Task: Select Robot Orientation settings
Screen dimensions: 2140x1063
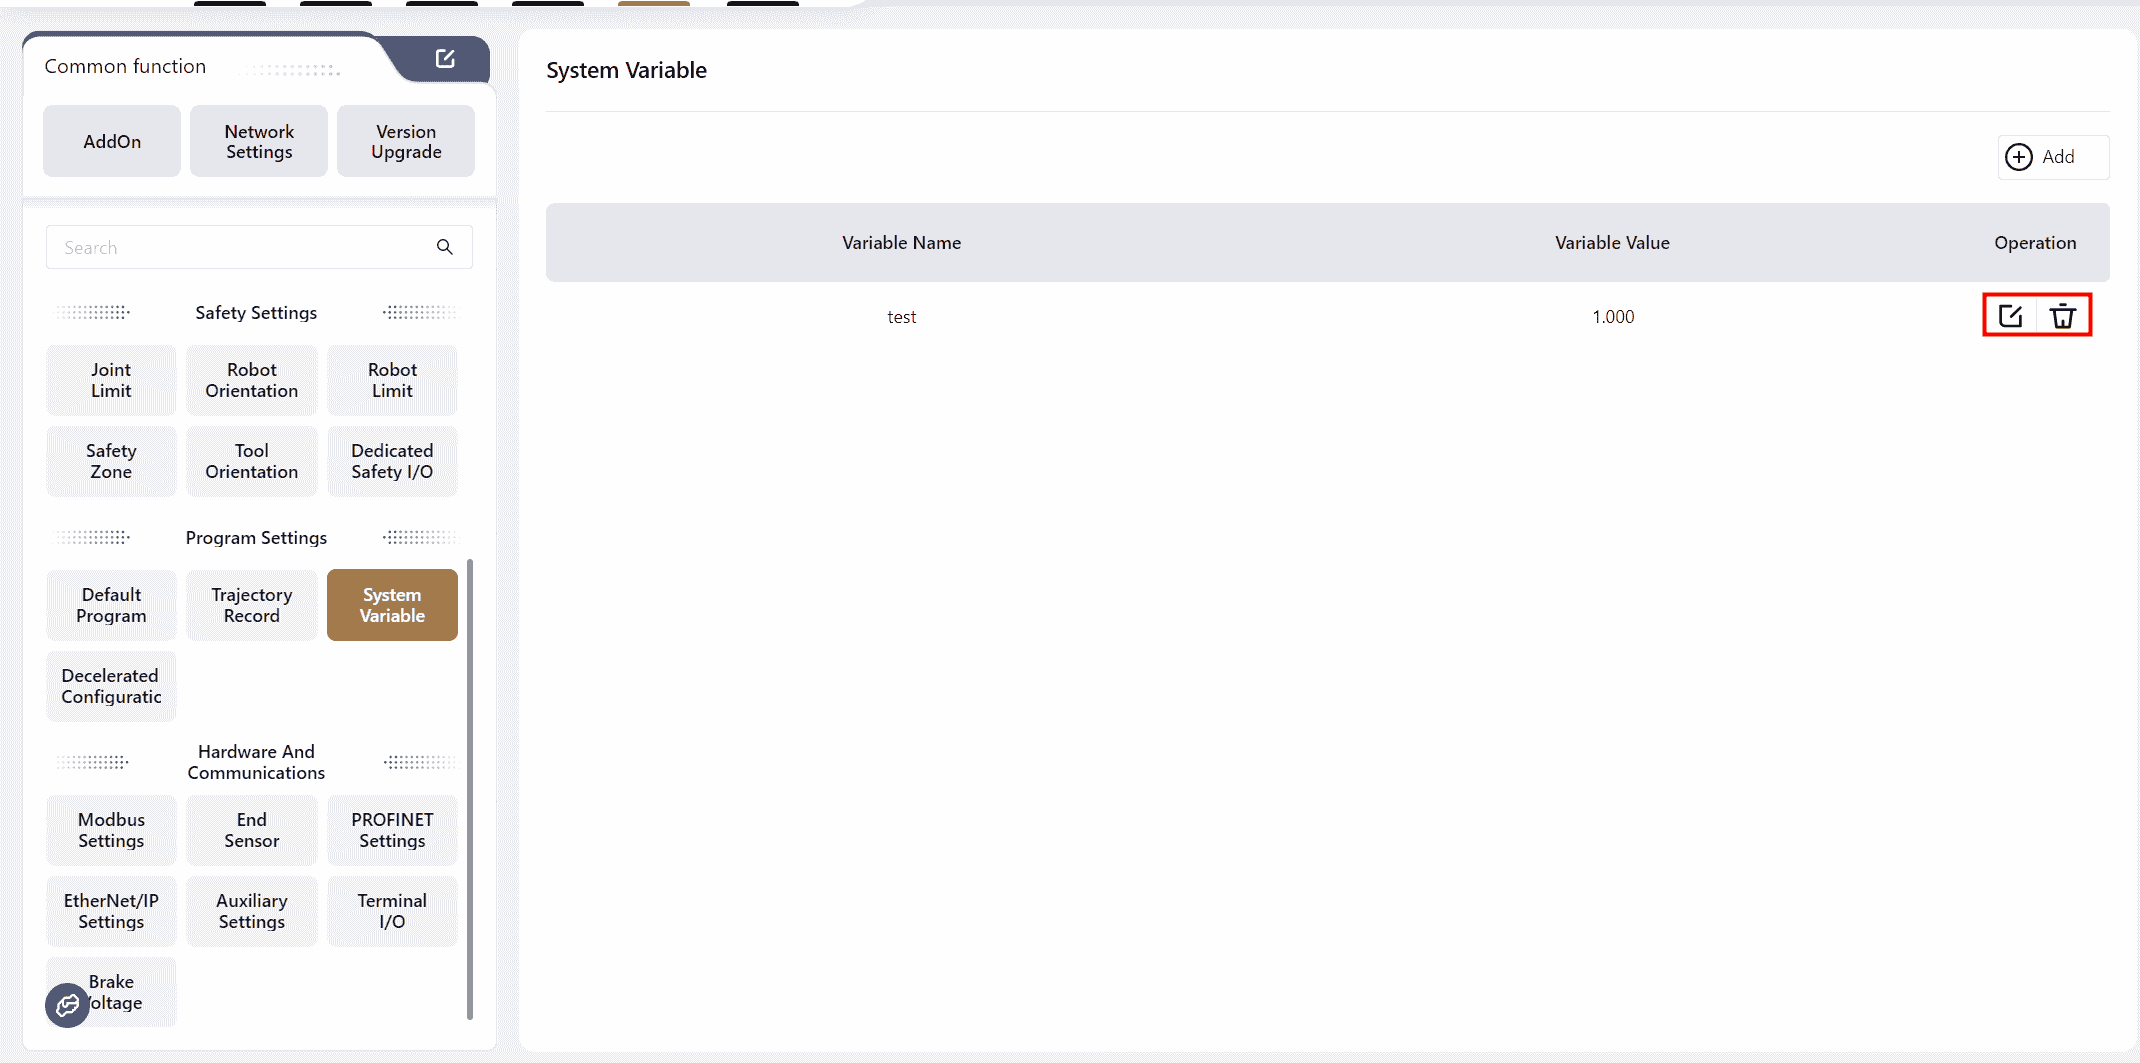Action: [x=252, y=380]
